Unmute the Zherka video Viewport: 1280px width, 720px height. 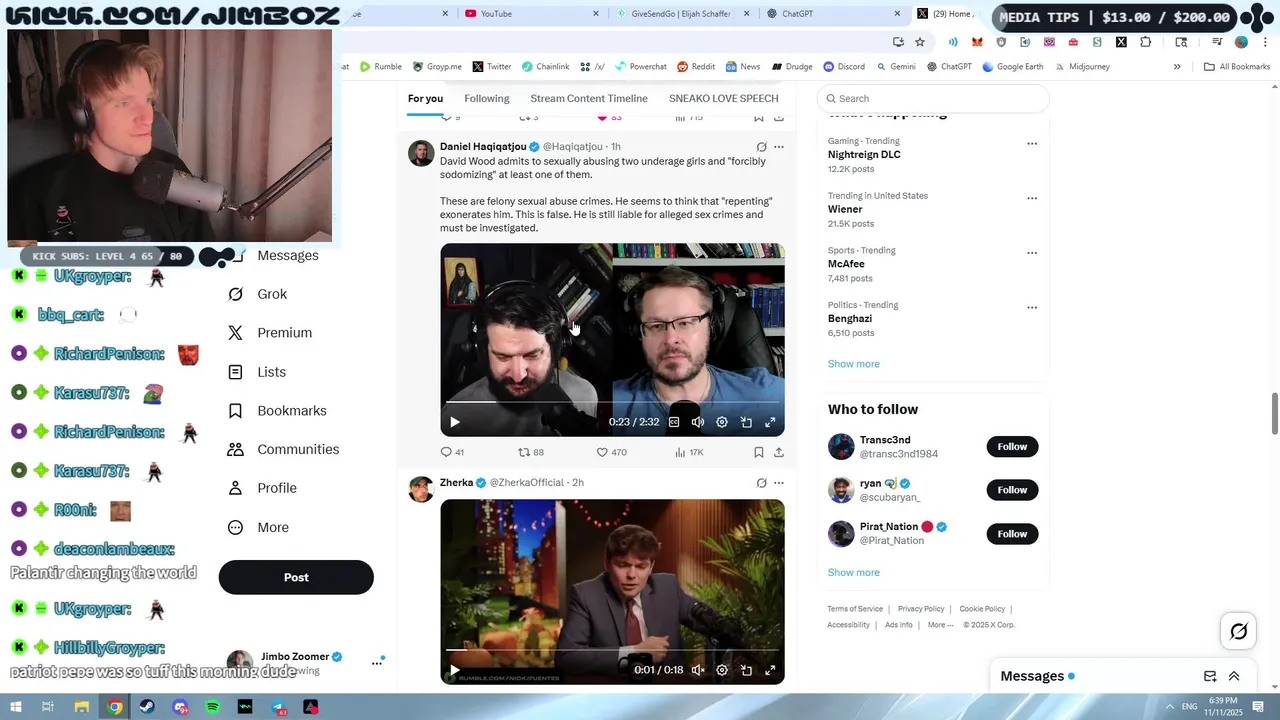[x=698, y=670]
